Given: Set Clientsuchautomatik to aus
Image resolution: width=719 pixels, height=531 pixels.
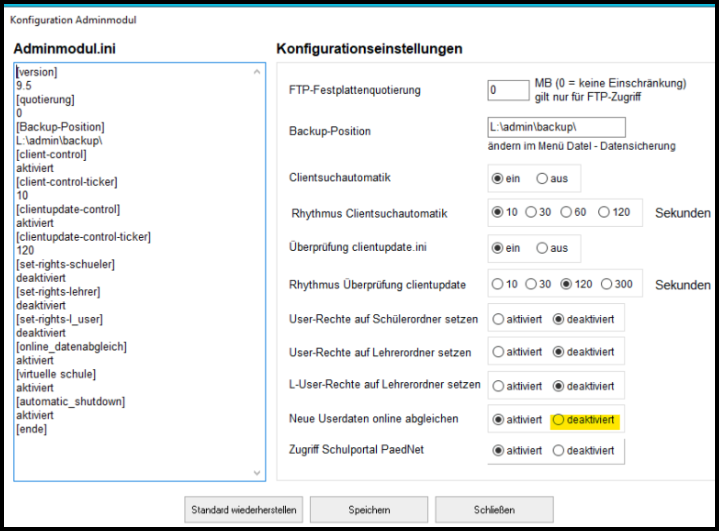Looking at the screenshot, I should coord(542,179).
